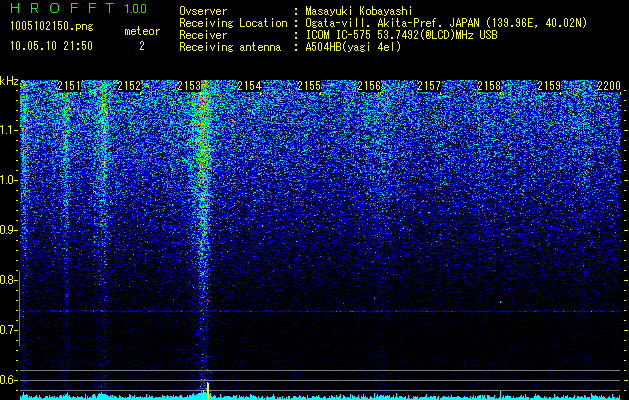The width and height of the screenshot is (629, 400).
Task: Click the 2152 time marker
Action: tap(129, 86)
